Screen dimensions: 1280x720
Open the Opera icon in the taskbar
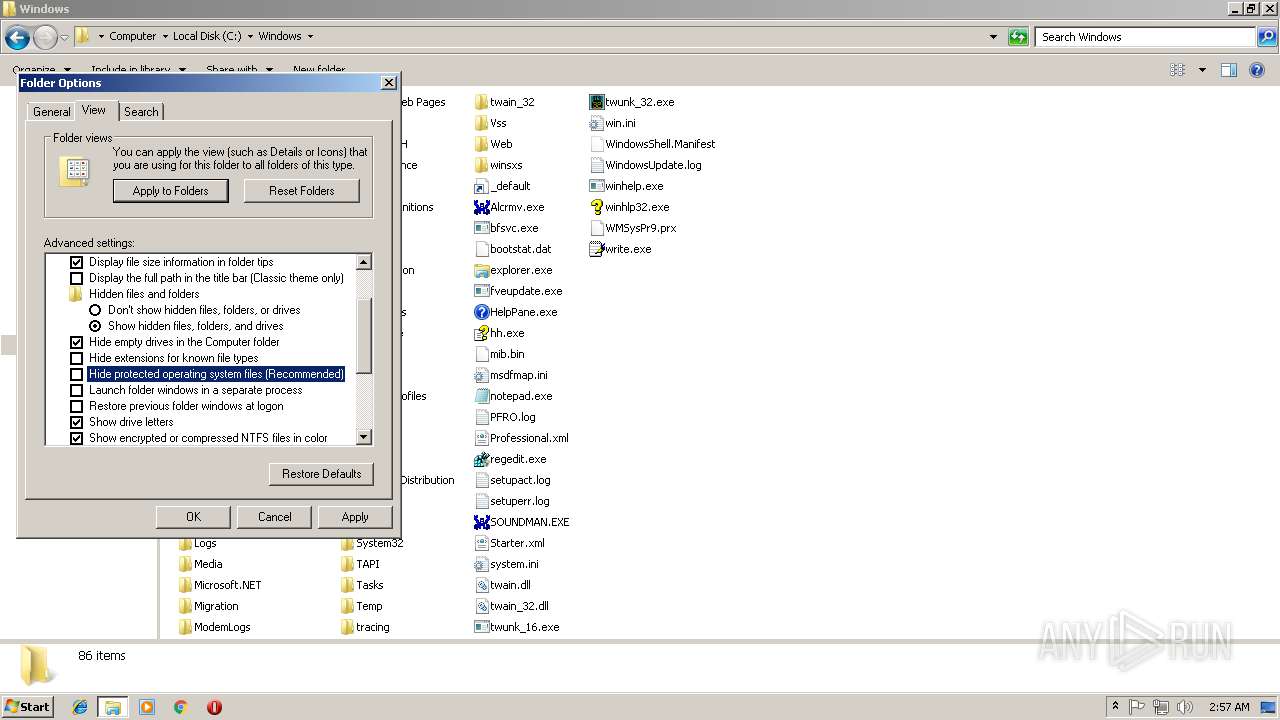click(214, 707)
